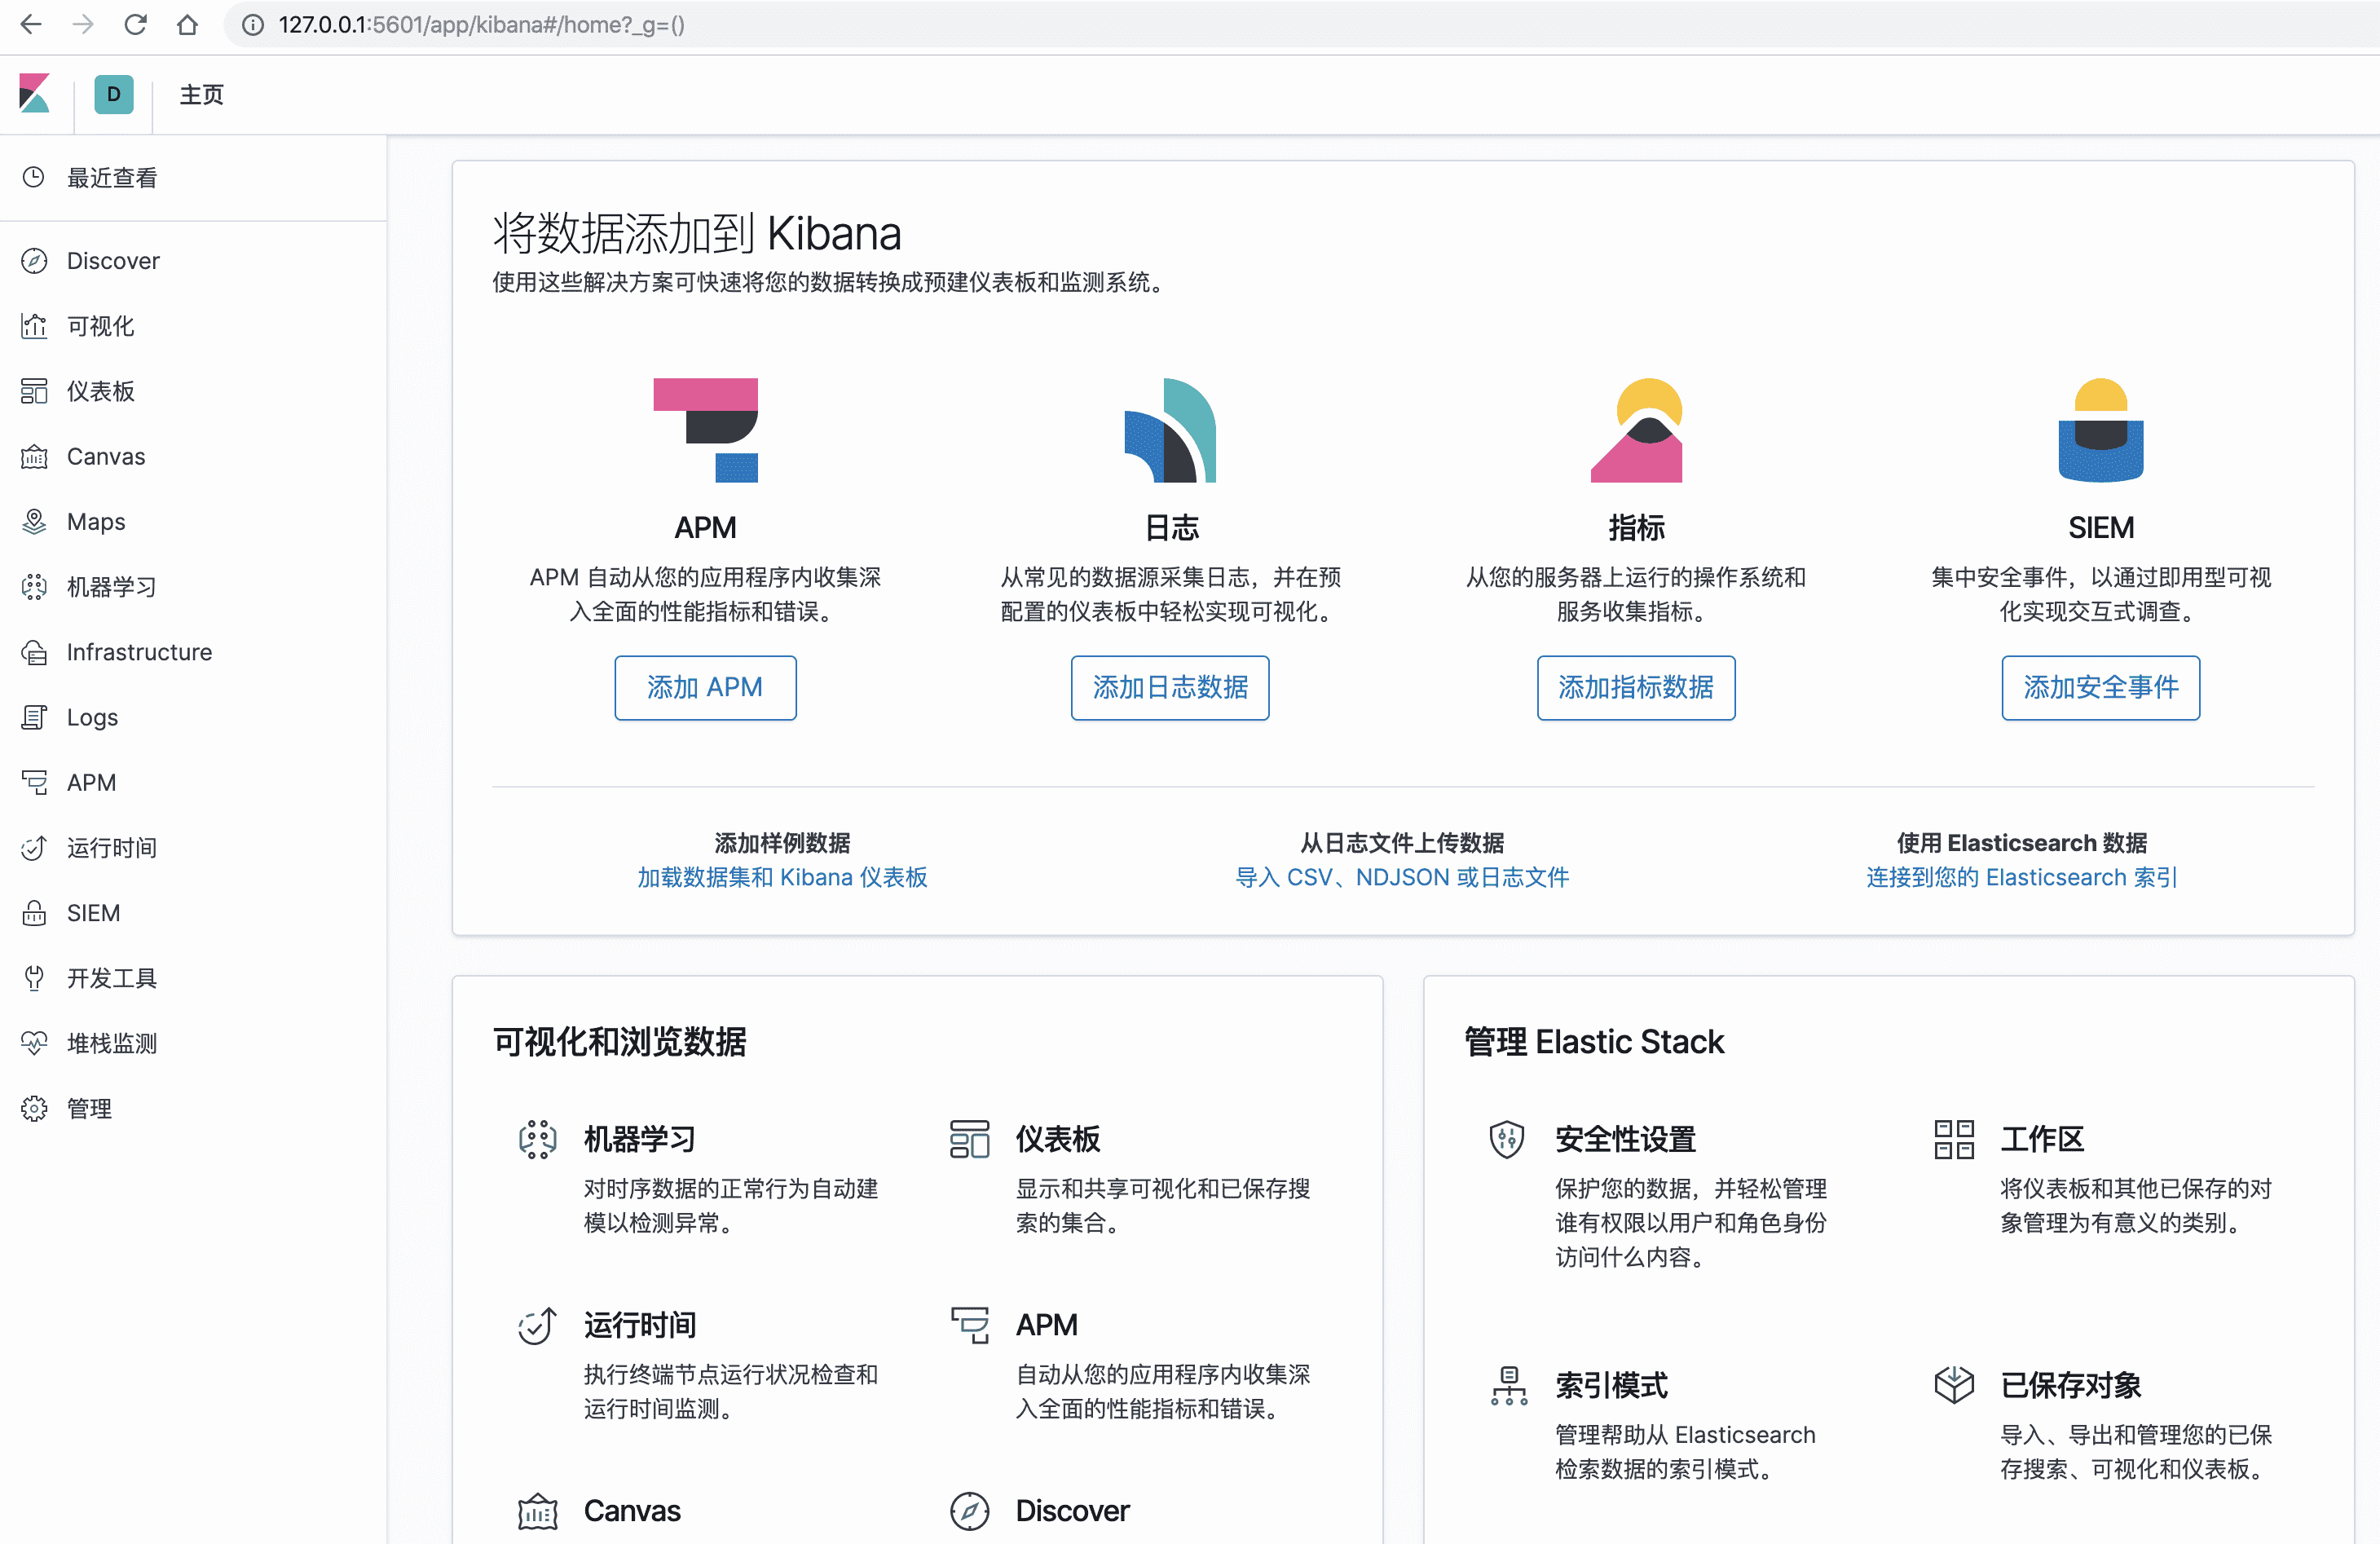Open 管理 gear icon in sidebar
The image size is (2380, 1544).
tap(34, 1108)
